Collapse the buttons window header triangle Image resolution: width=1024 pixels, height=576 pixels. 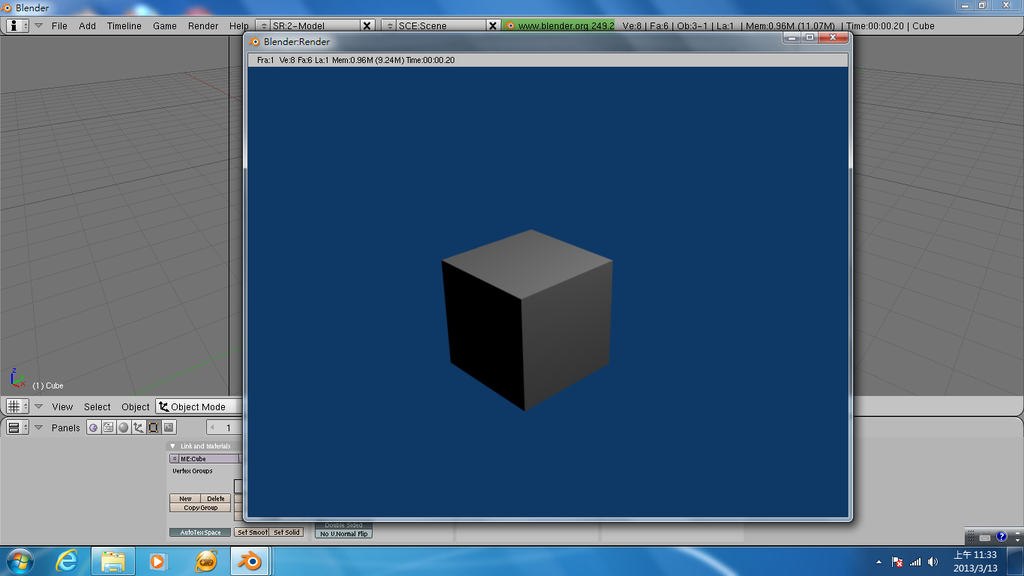[39, 428]
